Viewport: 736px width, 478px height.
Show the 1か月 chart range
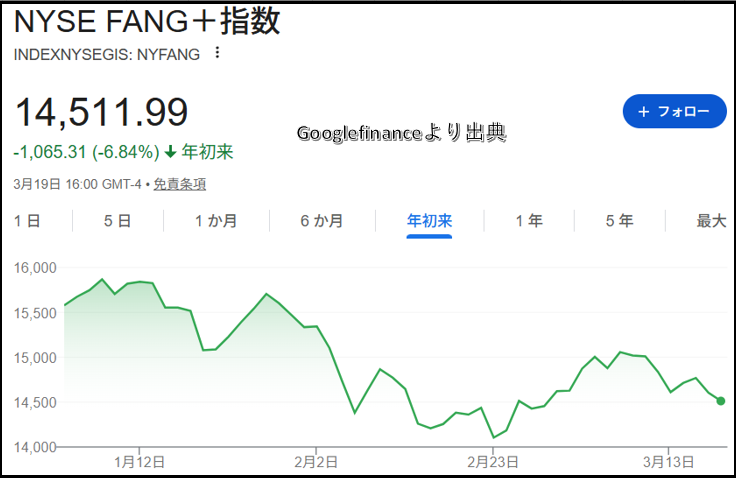(x=216, y=221)
